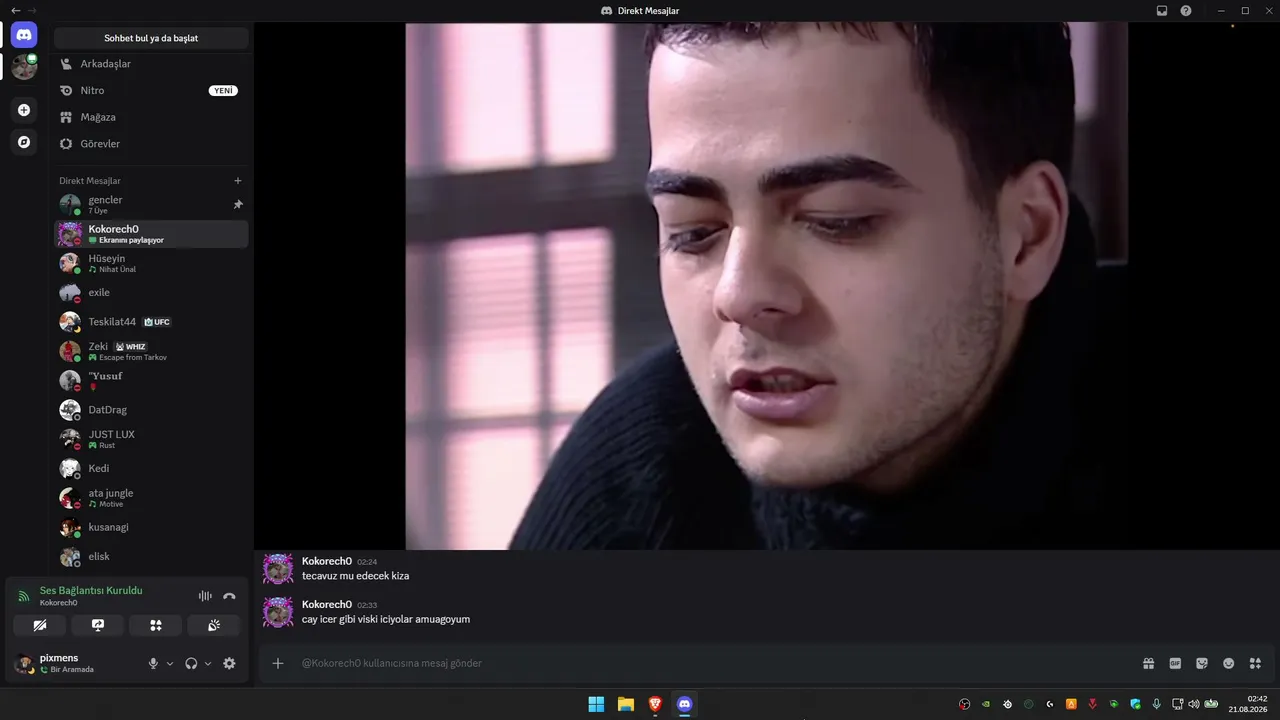
Task: Open the DM with Teskilat44
Action: coord(151,322)
